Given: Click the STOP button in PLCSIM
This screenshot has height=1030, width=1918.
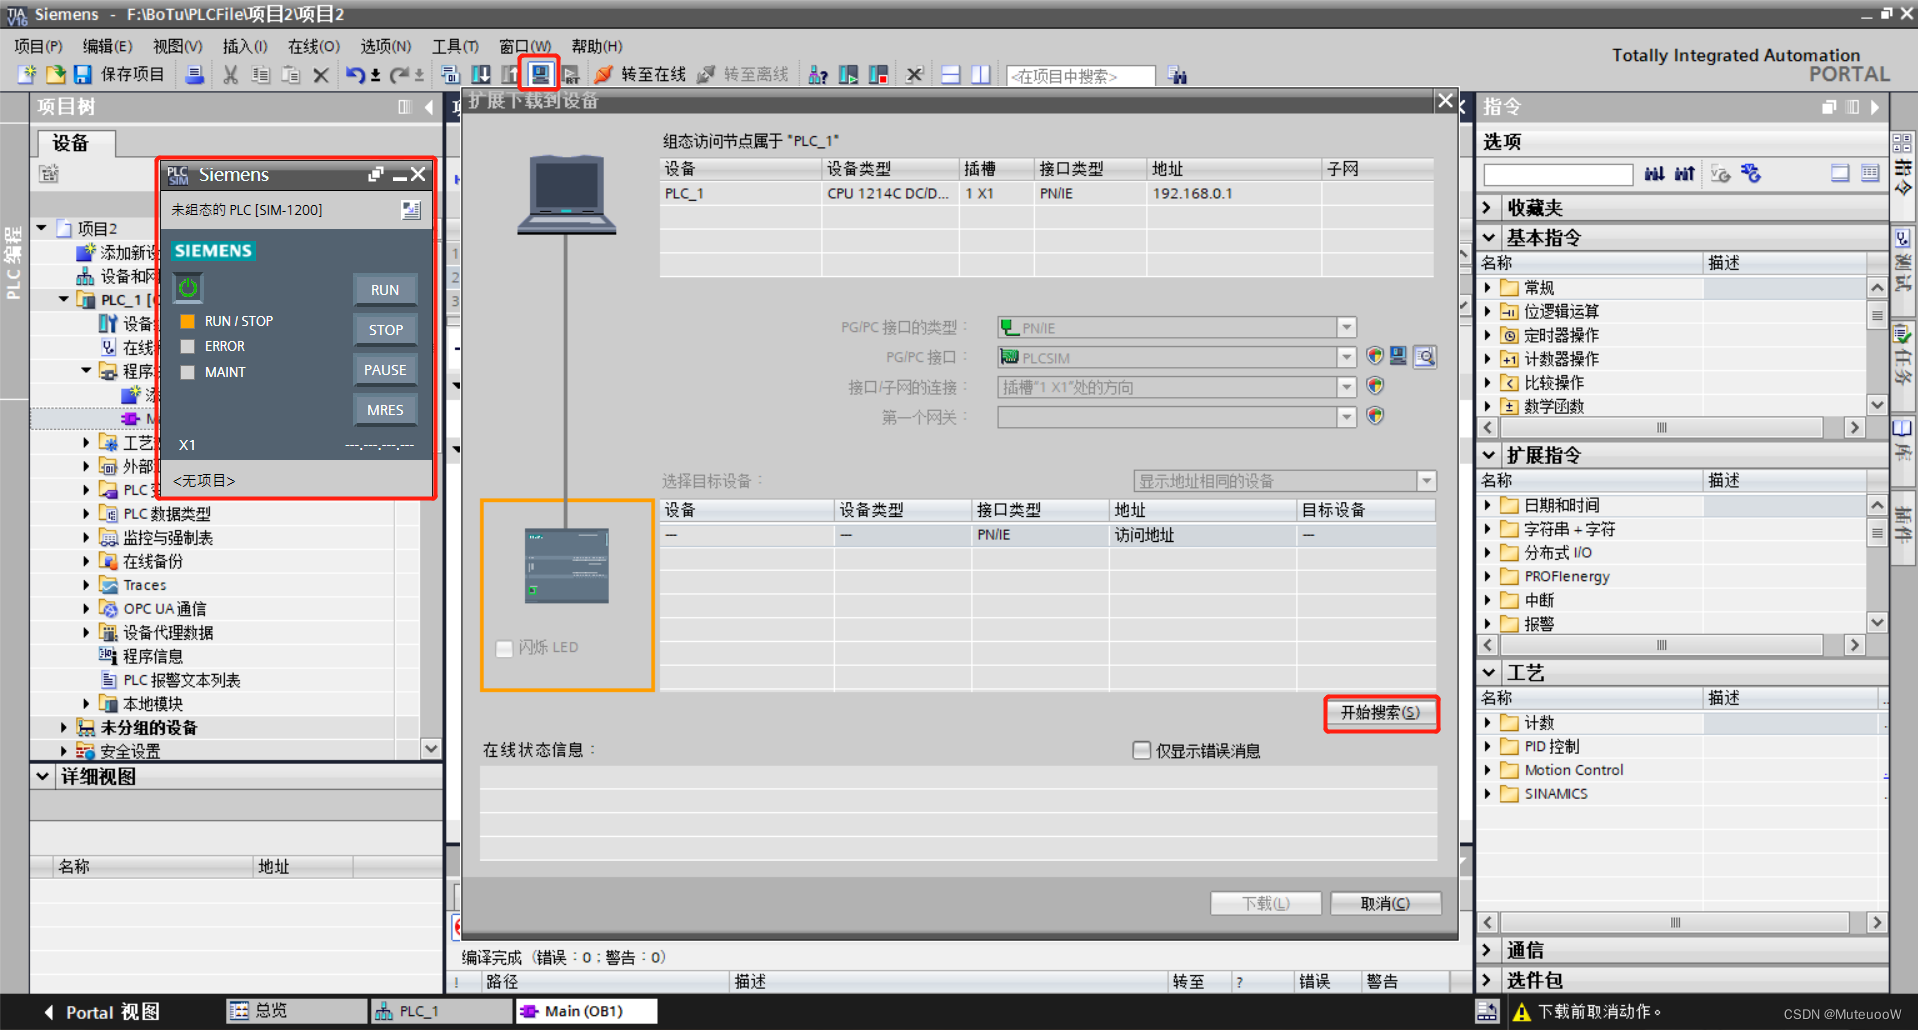Looking at the screenshot, I should 385,330.
